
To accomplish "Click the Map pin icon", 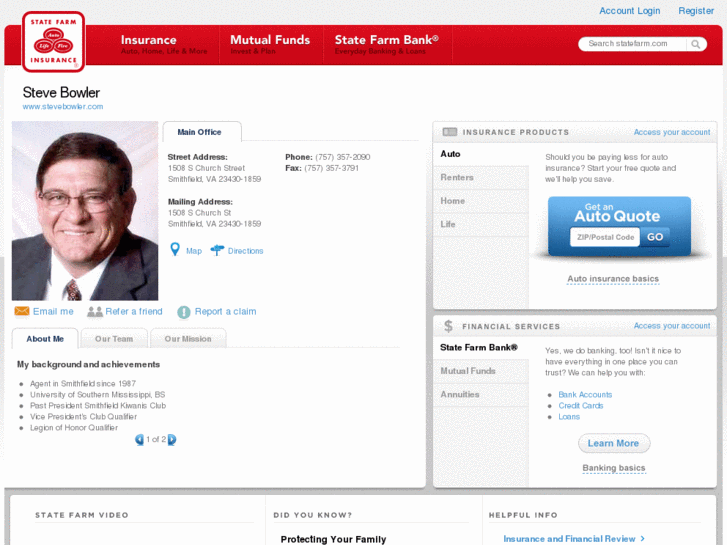I will pyautogui.click(x=175, y=250).
